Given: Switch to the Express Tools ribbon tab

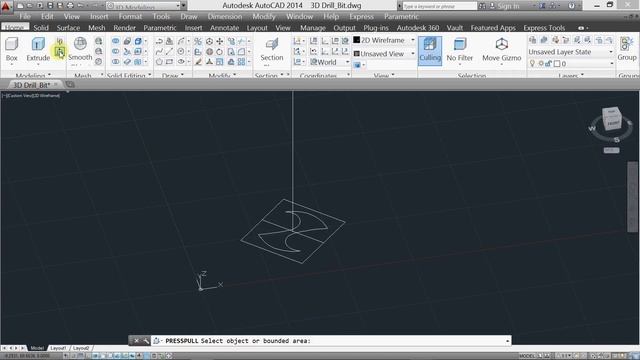Looking at the screenshot, I should pyautogui.click(x=544, y=28).
